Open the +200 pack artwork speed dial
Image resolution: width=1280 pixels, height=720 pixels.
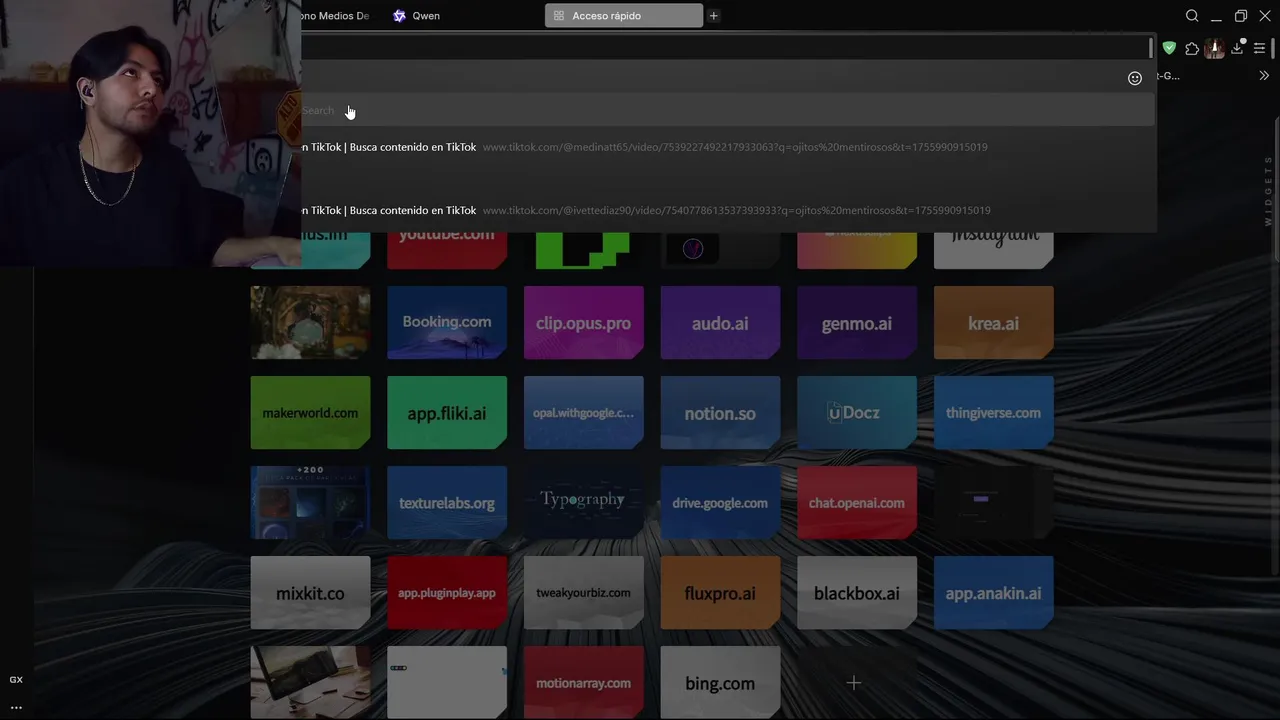(x=310, y=502)
